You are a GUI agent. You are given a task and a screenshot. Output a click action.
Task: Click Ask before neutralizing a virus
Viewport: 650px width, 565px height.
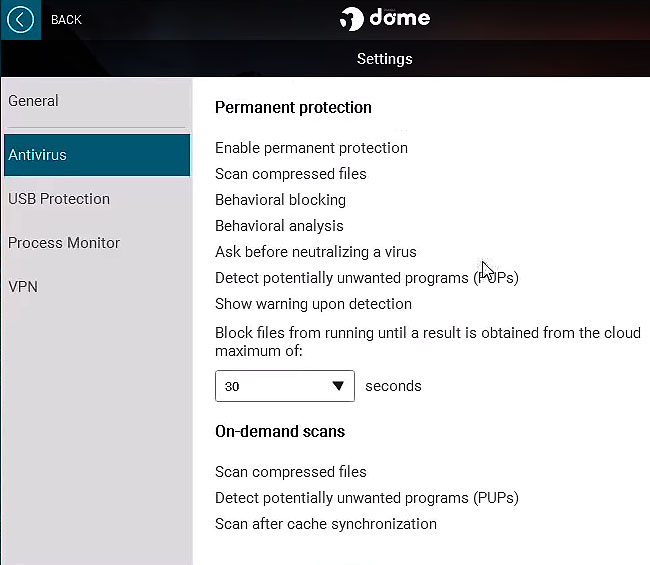[x=315, y=252]
